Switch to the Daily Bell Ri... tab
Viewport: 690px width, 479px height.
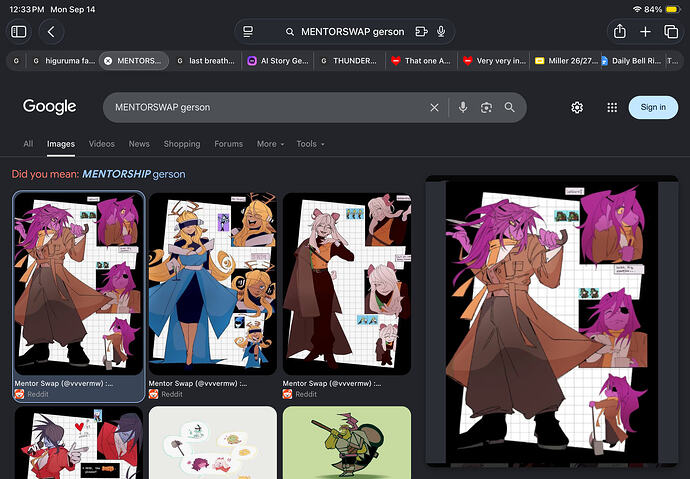click(632, 61)
